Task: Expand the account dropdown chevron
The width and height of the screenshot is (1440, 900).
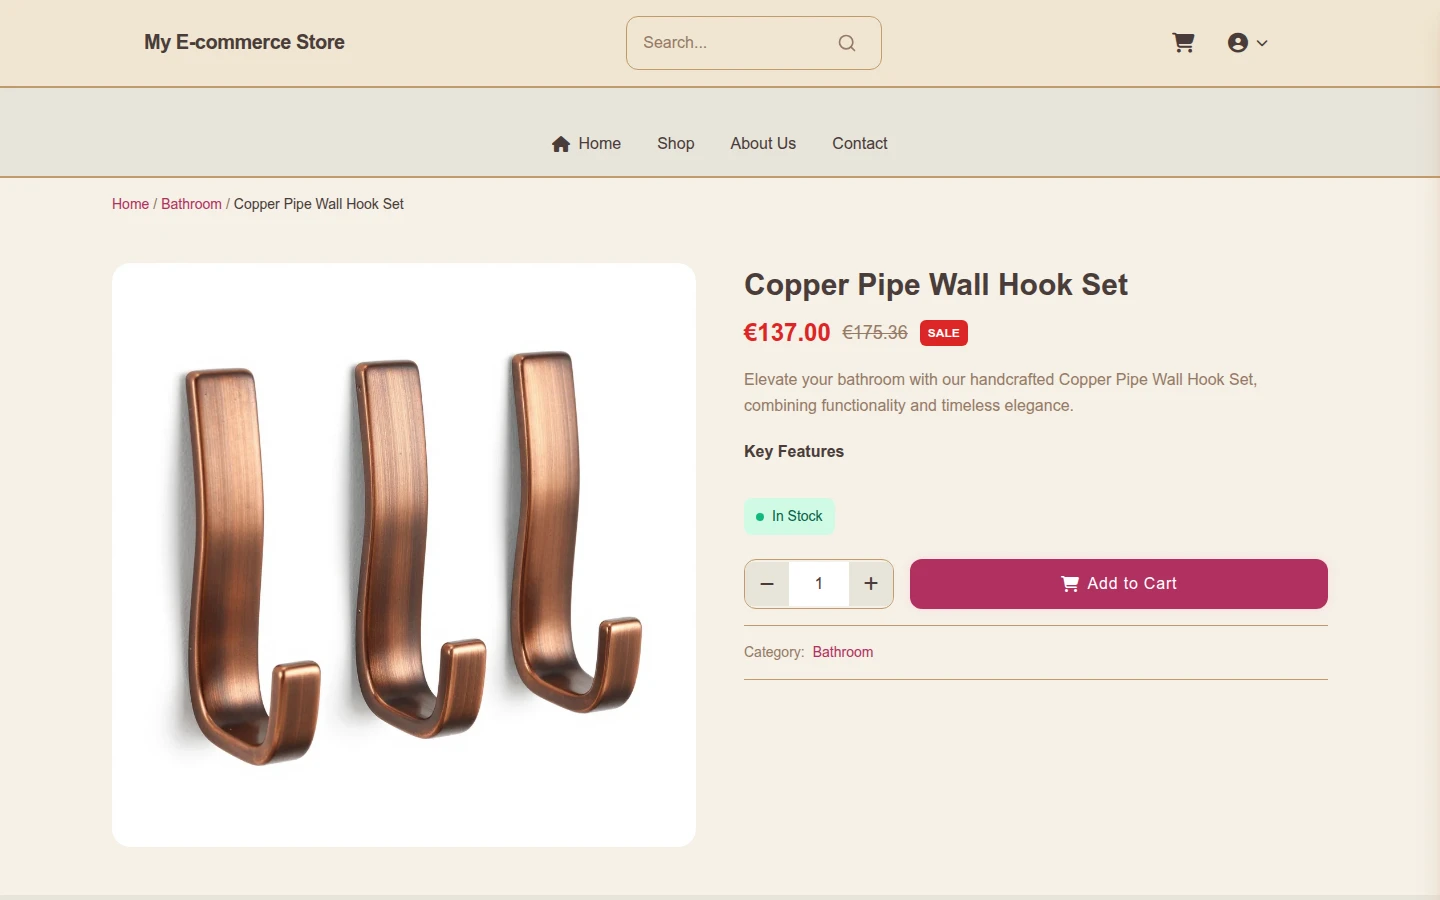Action: (x=1262, y=43)
